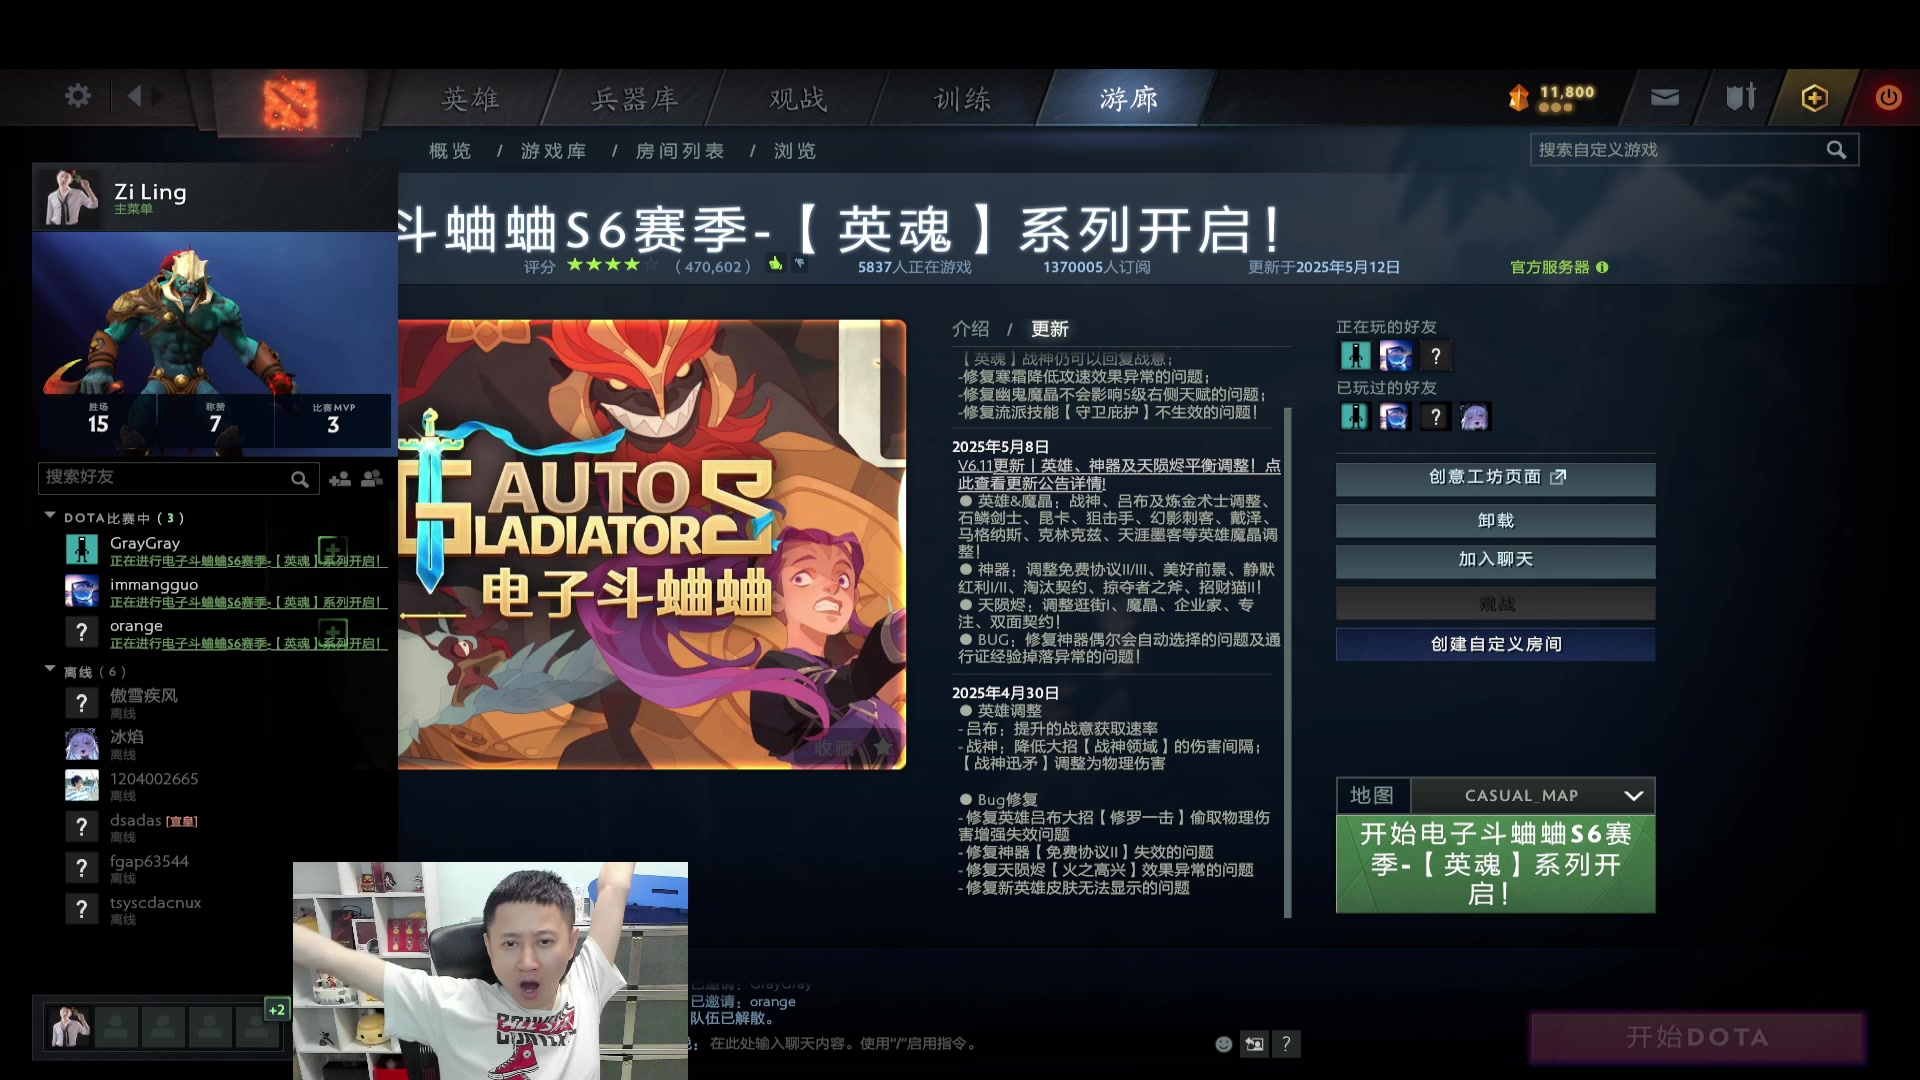Open immangguo's current game status link

246,602
